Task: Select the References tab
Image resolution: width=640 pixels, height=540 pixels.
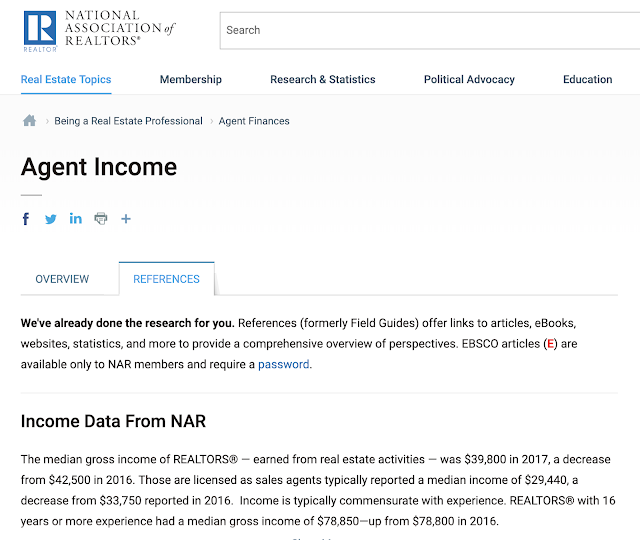Action: (167, 279)
